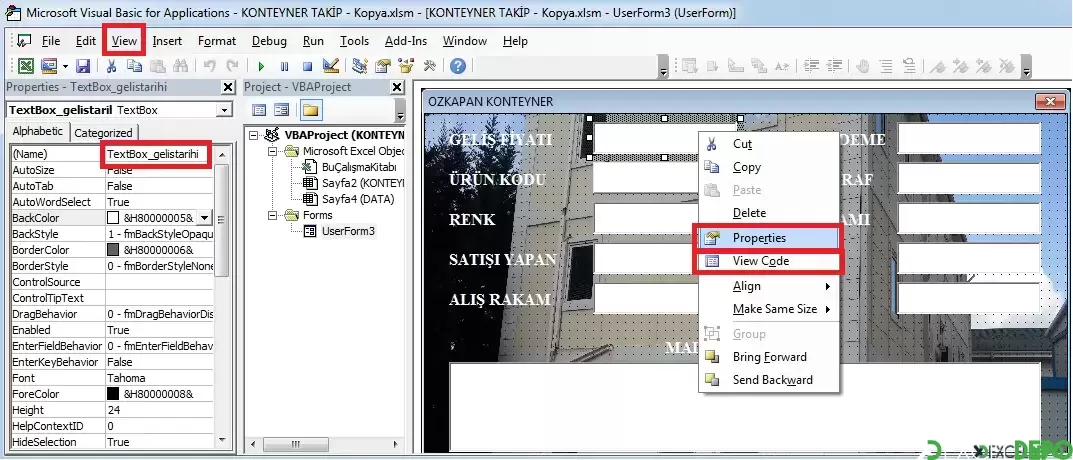Click View Object icon in Project panel
The image size is (1073, 460).
[x=281, y=110]
